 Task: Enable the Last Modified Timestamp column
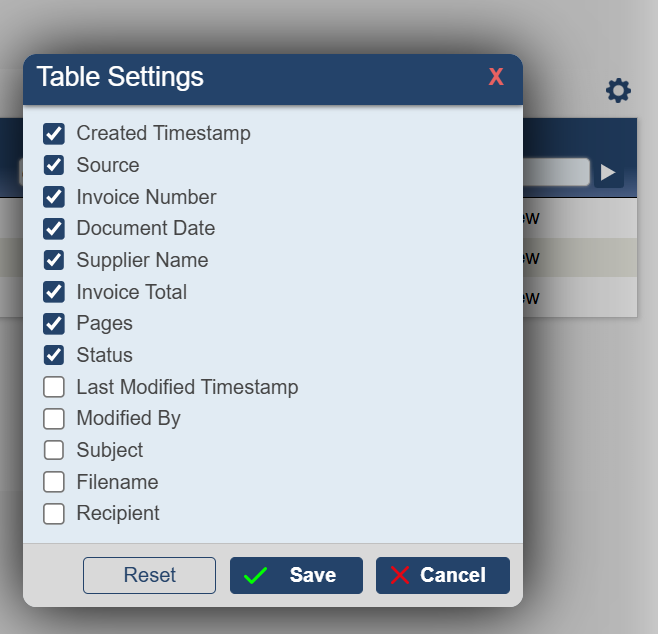pyautogui.click(x=54, y=387)
